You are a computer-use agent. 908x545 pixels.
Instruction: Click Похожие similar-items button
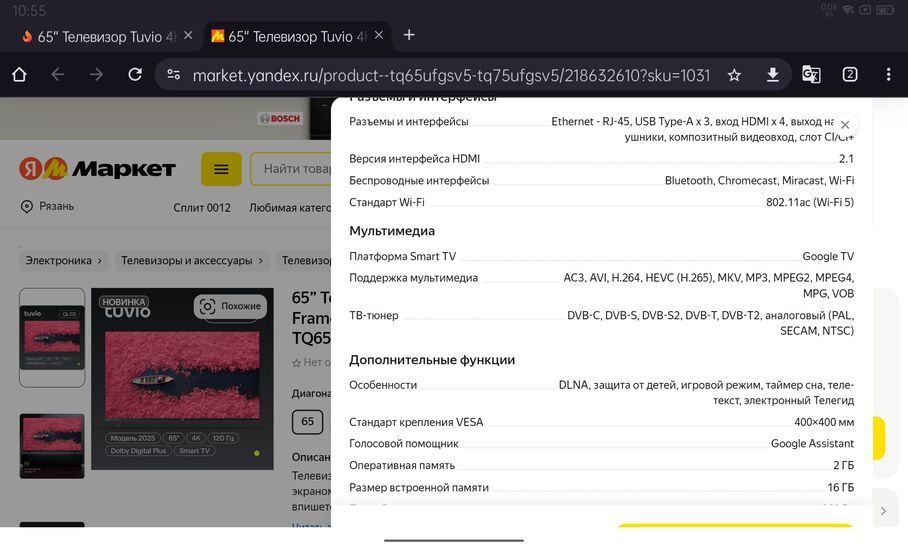[230, 306]
